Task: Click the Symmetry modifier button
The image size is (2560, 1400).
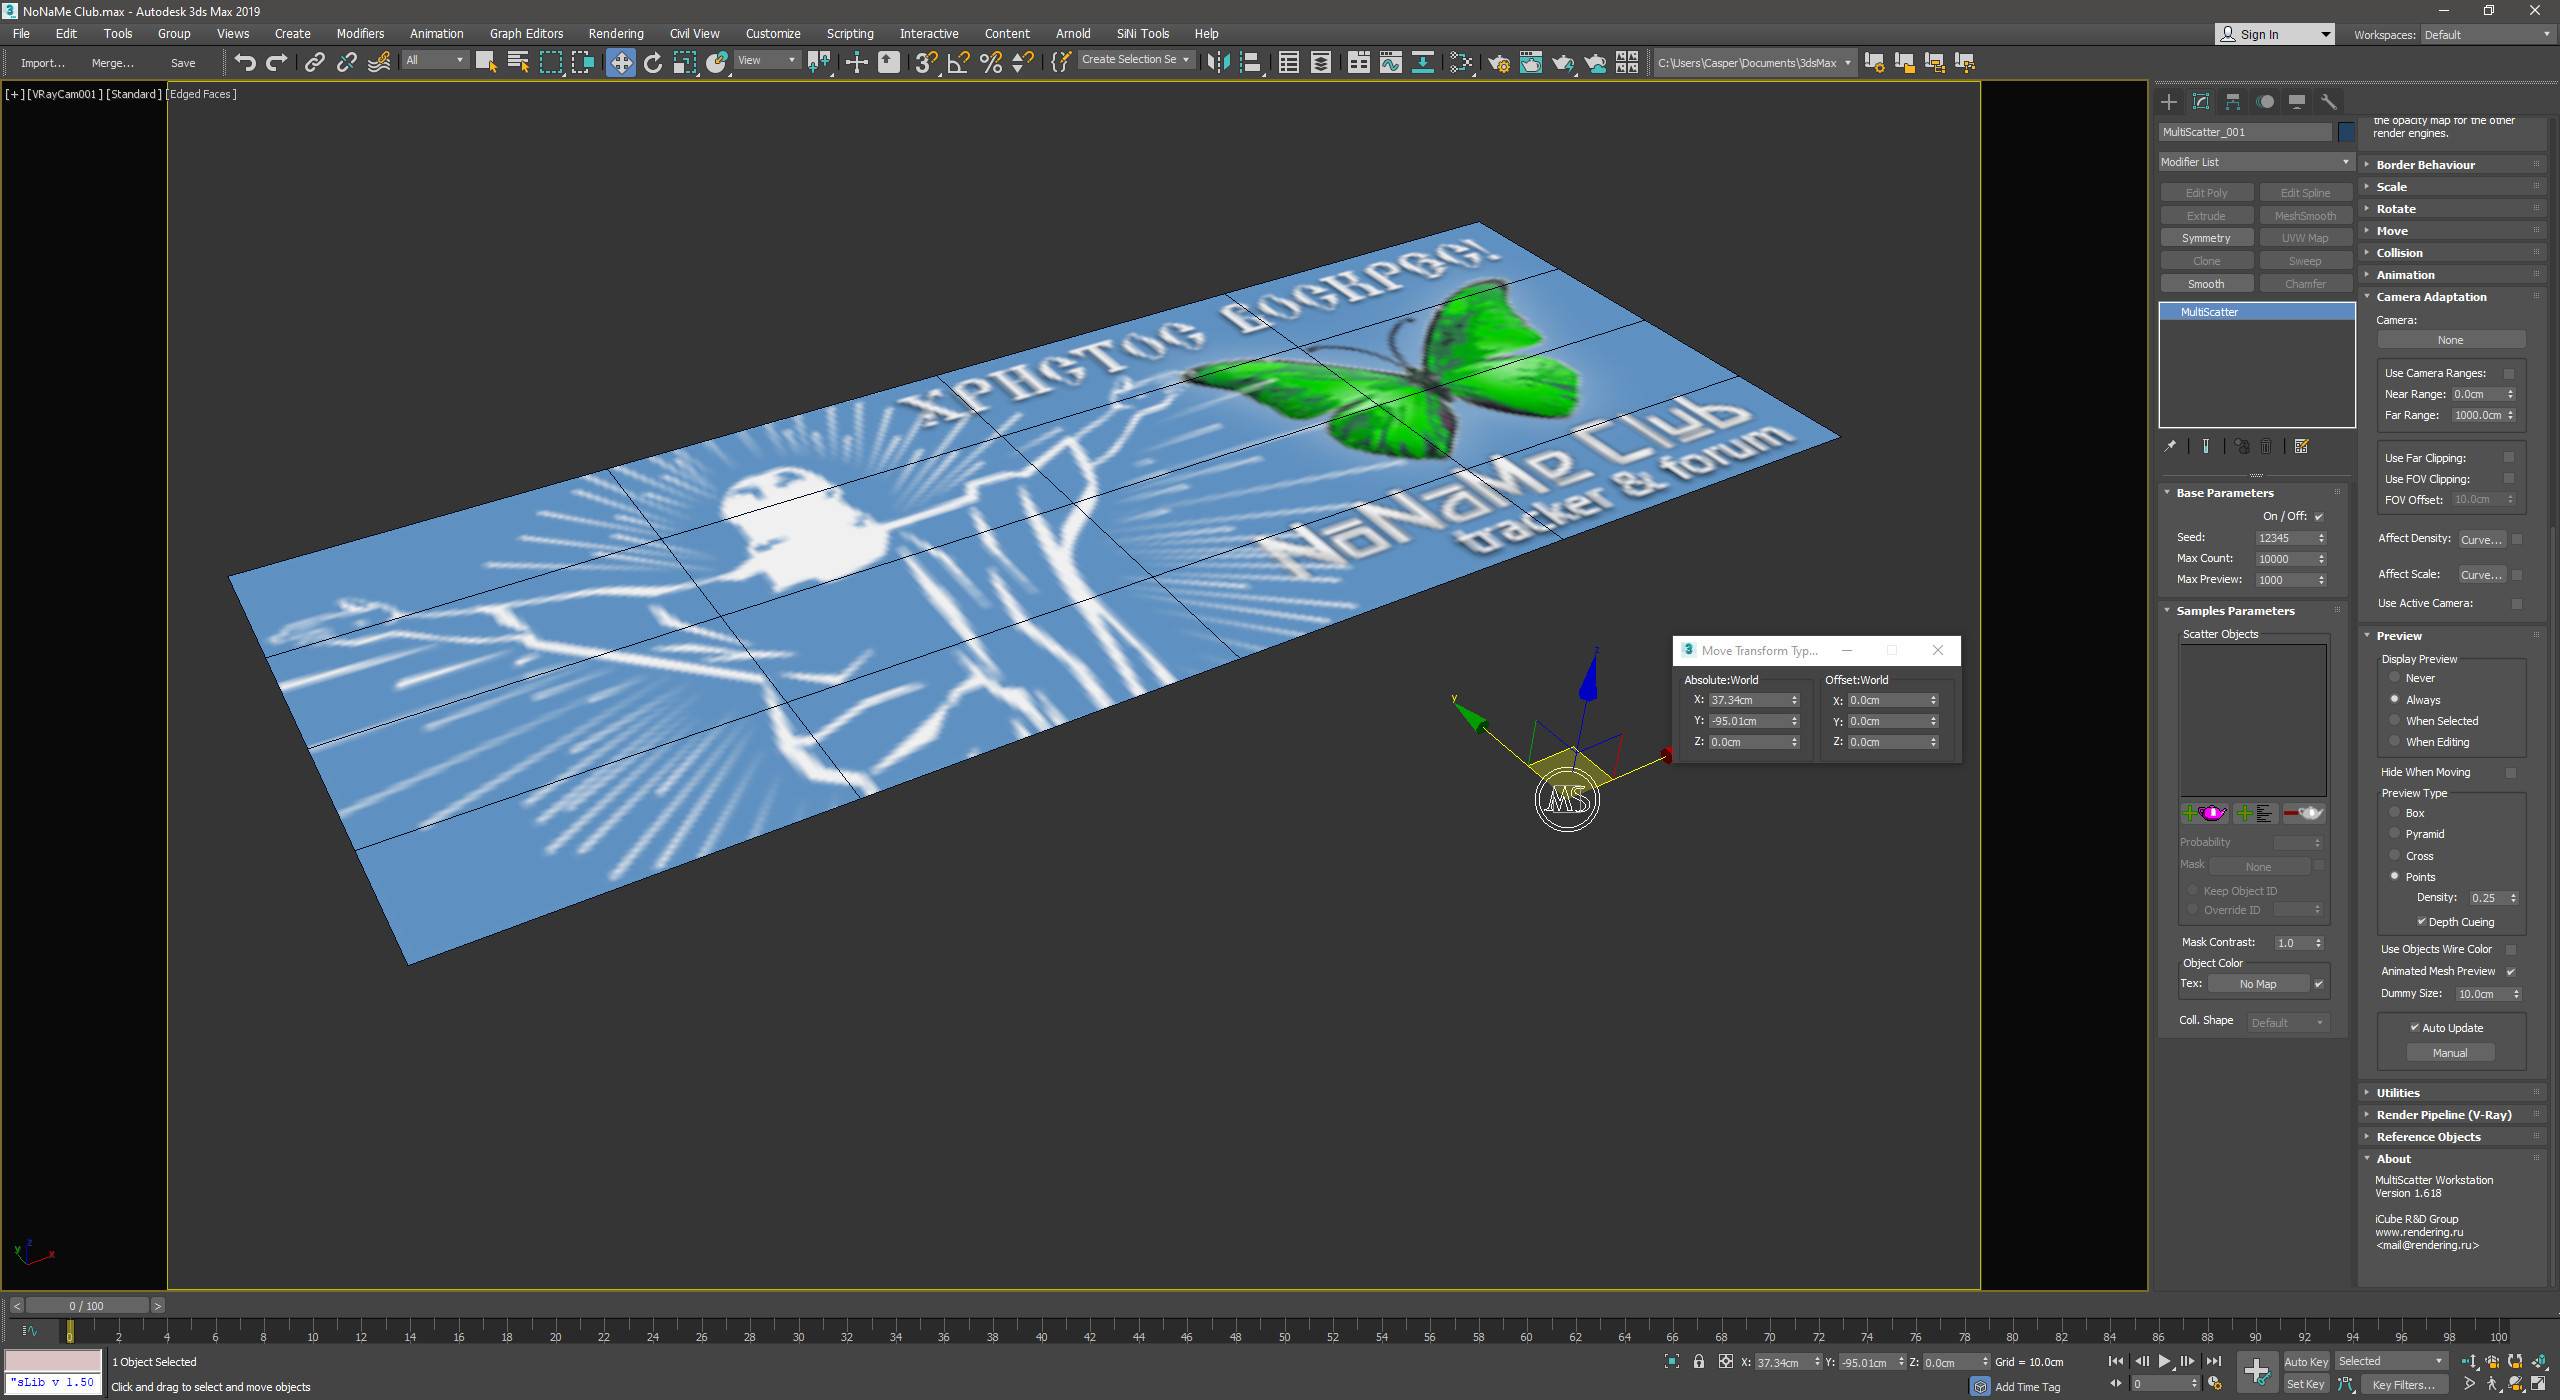Action: click(2206, 238)
